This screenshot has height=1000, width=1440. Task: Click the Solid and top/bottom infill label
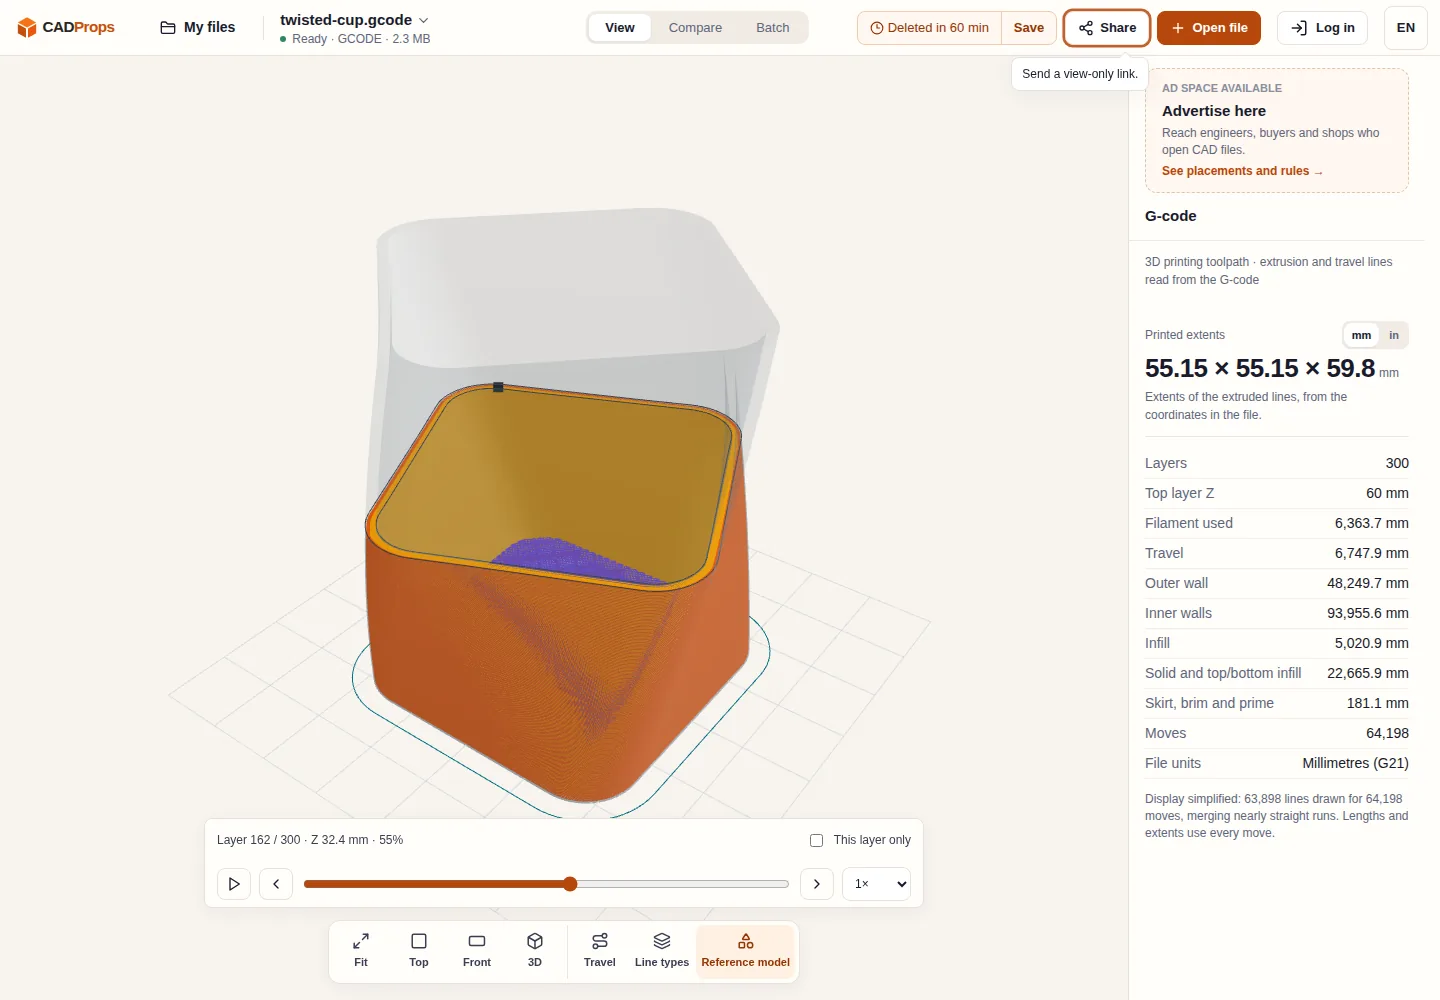coord(1223,673)
